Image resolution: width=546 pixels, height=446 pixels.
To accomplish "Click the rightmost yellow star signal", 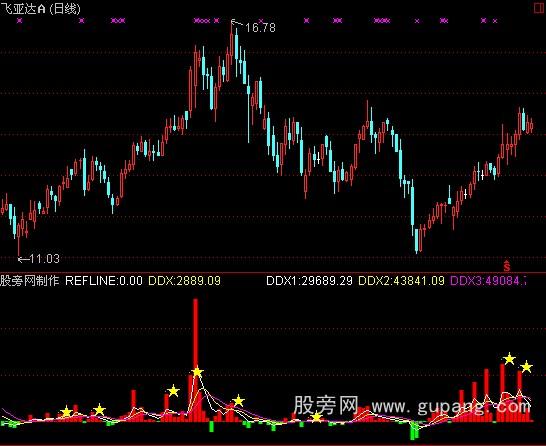I will click(x=526, y=367).
